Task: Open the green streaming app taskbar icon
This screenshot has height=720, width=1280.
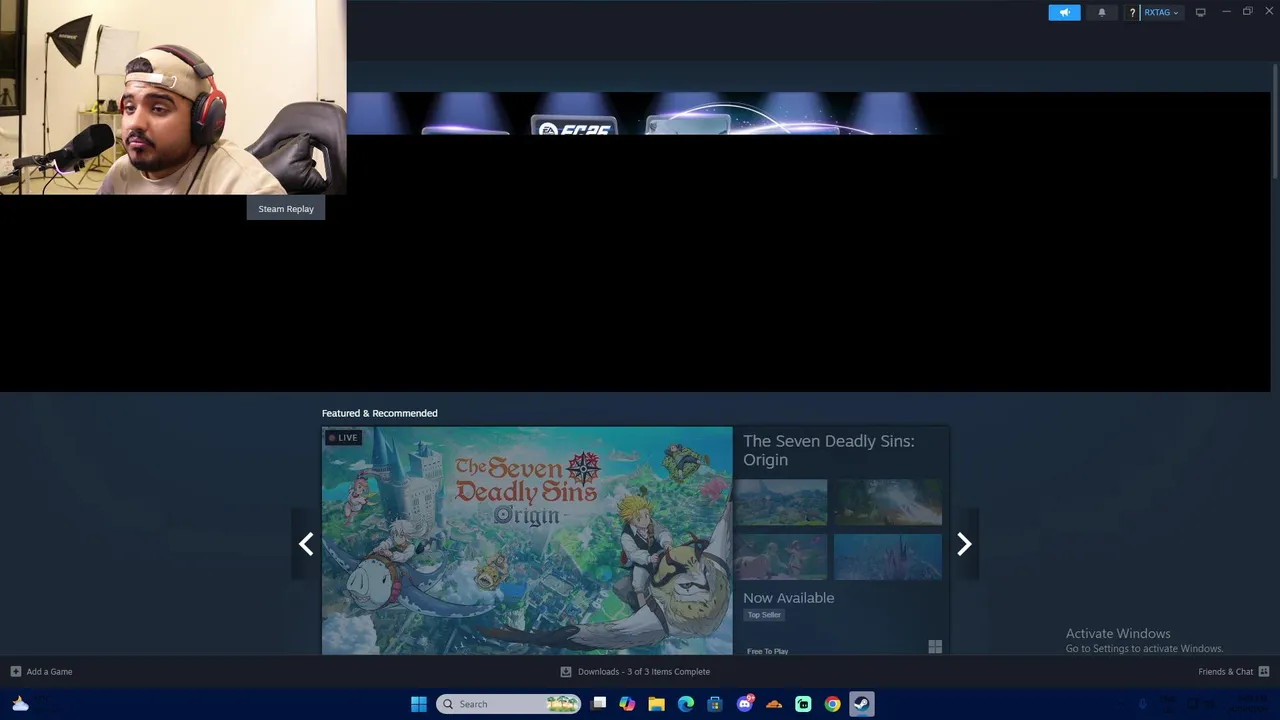Action: point(803,704)
